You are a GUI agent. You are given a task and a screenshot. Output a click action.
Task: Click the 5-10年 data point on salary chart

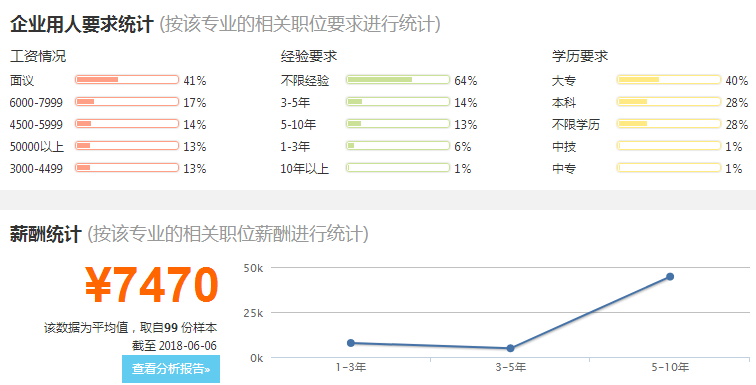coord(670,277)
